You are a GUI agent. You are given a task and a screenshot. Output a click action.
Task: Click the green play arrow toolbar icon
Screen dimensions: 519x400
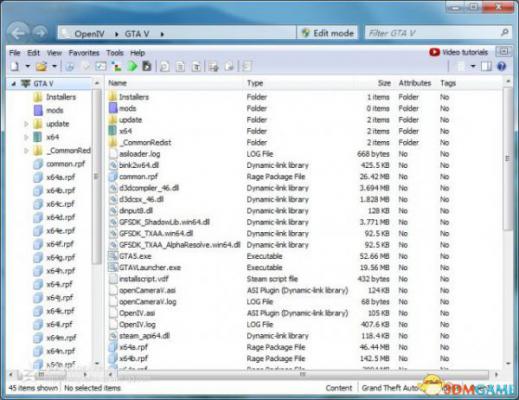(132, 66)
